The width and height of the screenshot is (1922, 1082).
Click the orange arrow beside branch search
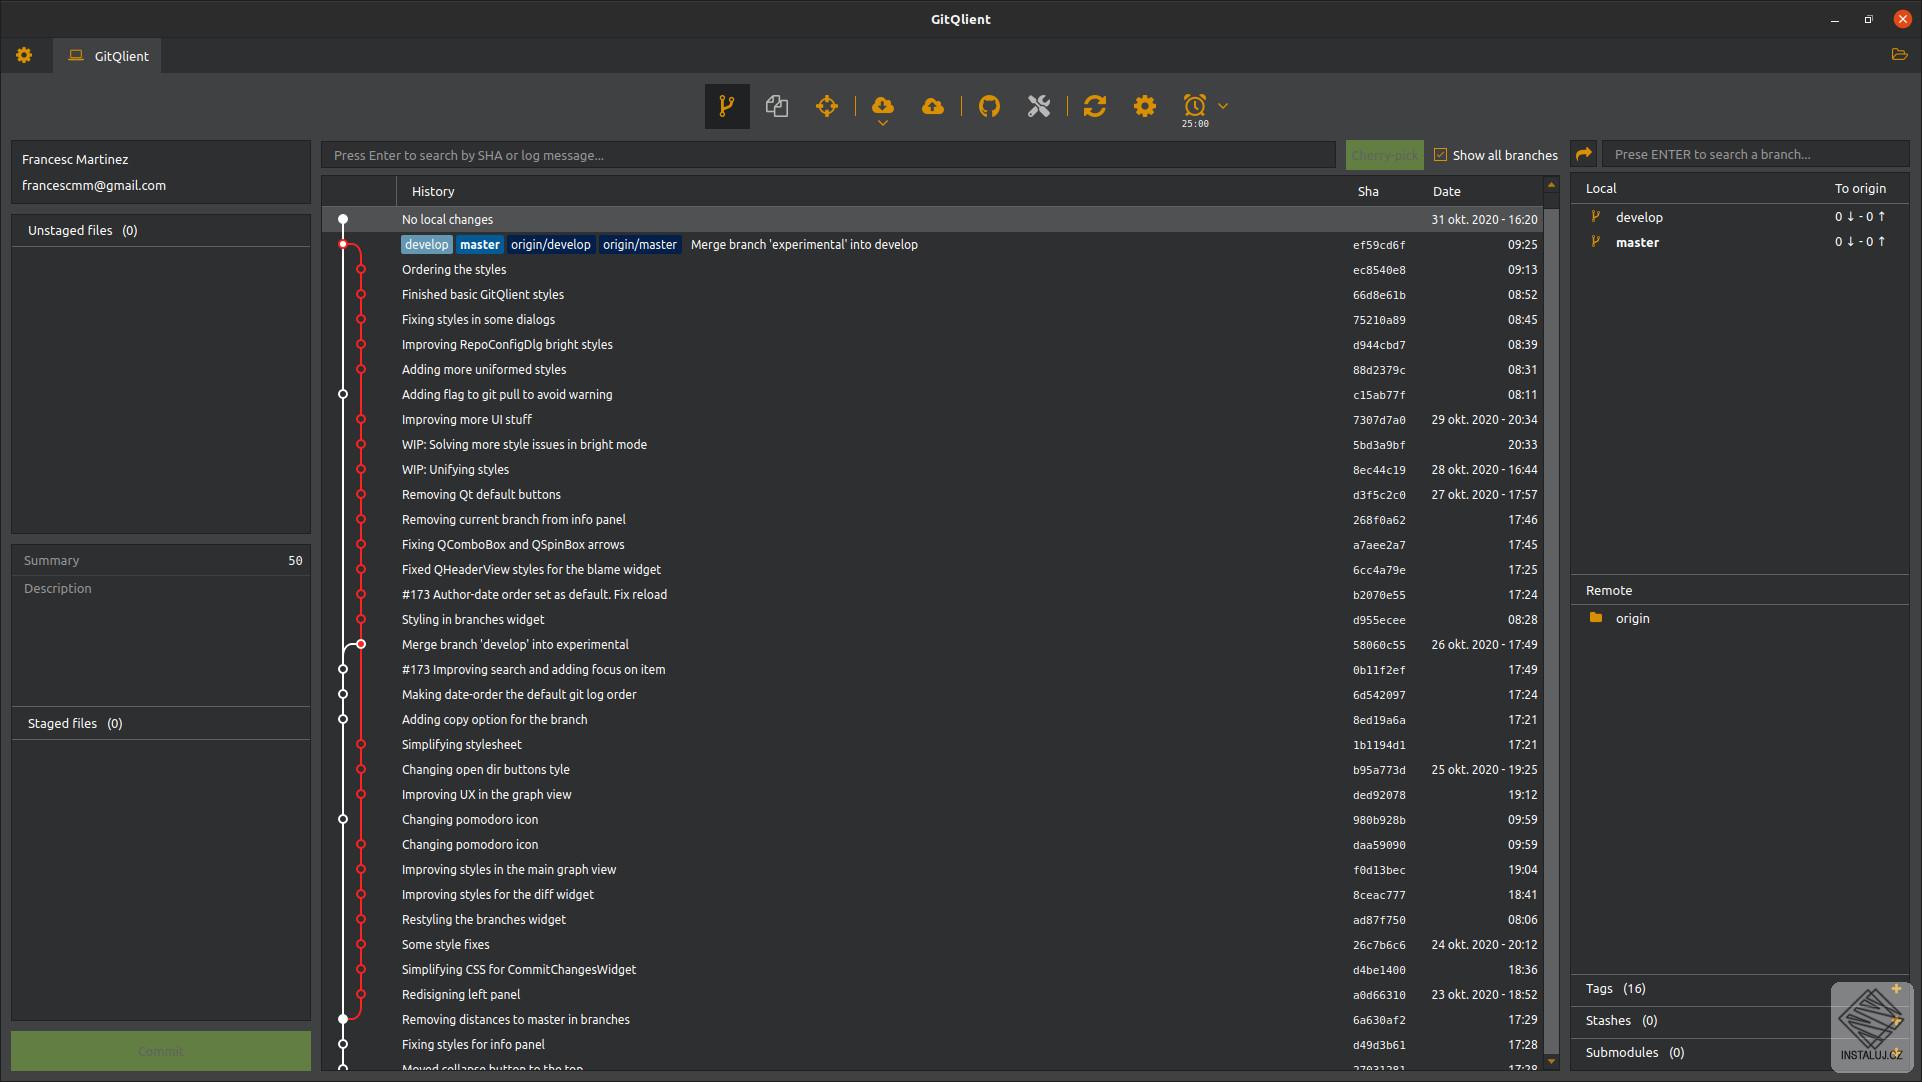coord(1584,154)
